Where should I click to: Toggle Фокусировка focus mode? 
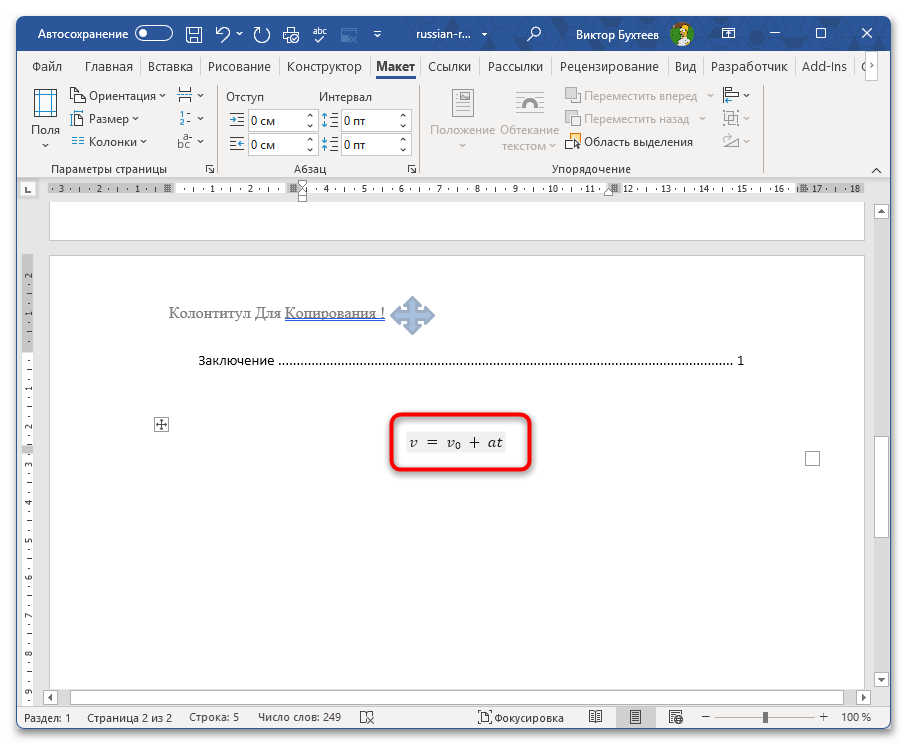click(x=520, y=717)
